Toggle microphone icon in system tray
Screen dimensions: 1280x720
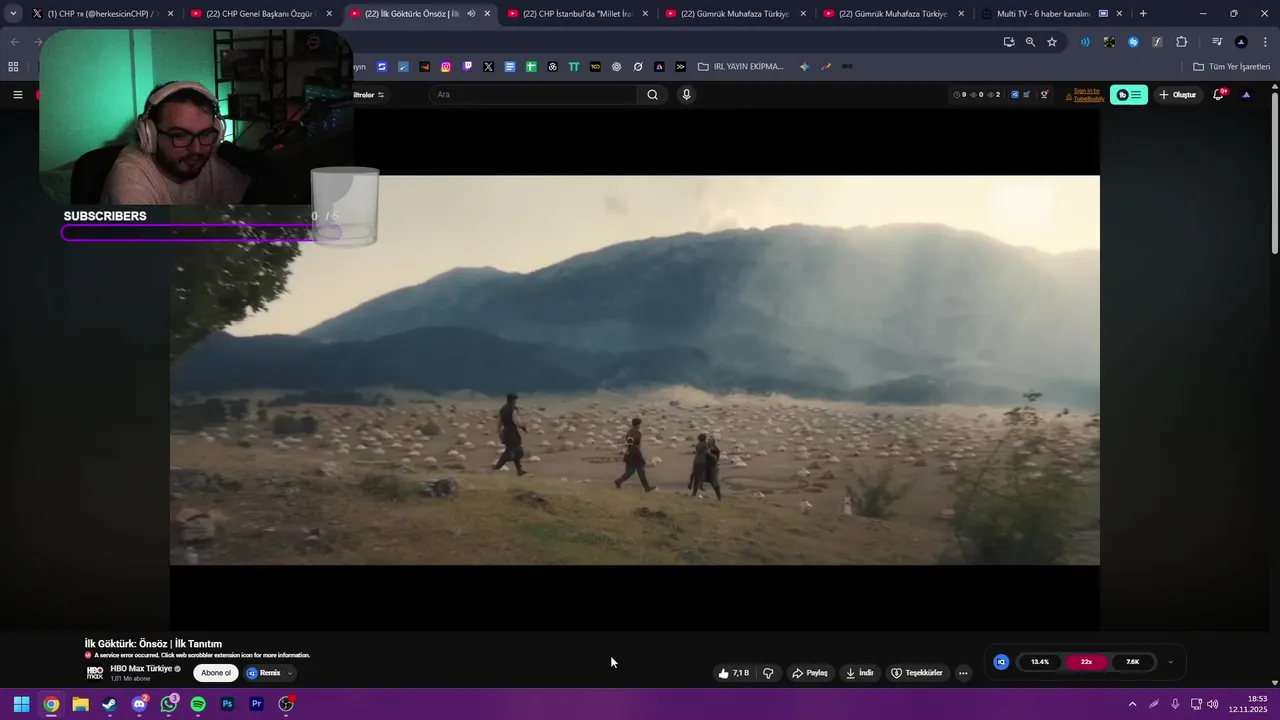coord(1175,704)
